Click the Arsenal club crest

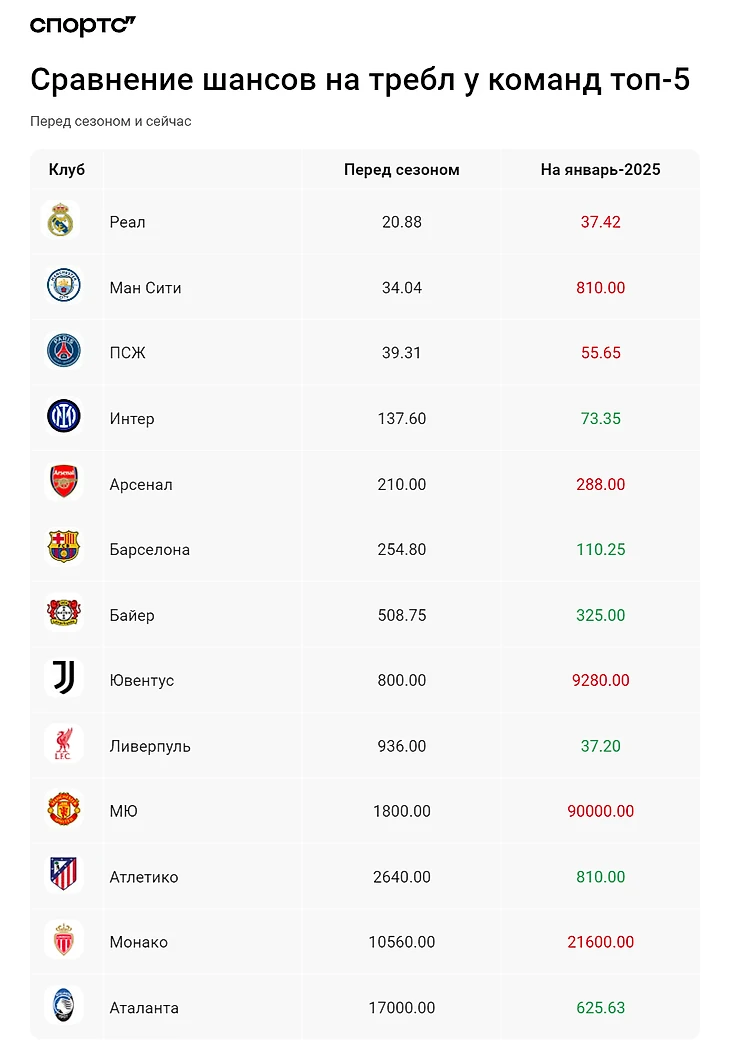pyautogui.click(x=63, y=483)
